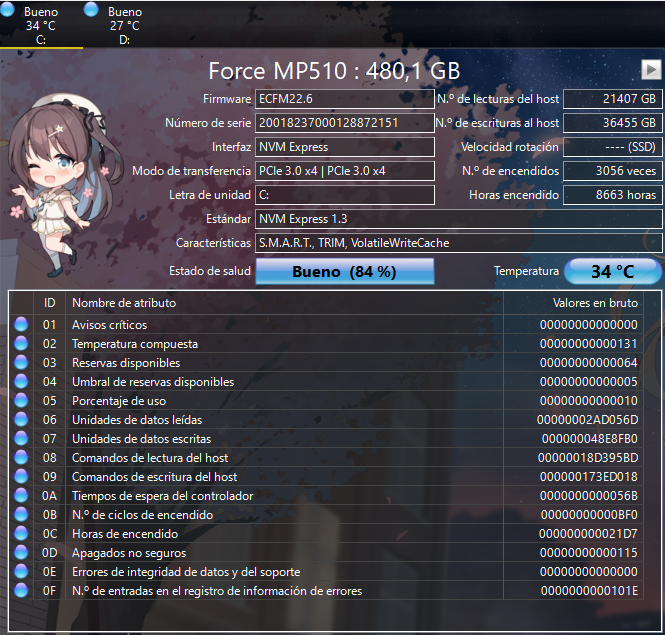Select the Reservas disponibles attribute name
Screen dimensions: 665x635
click(126, 363)
